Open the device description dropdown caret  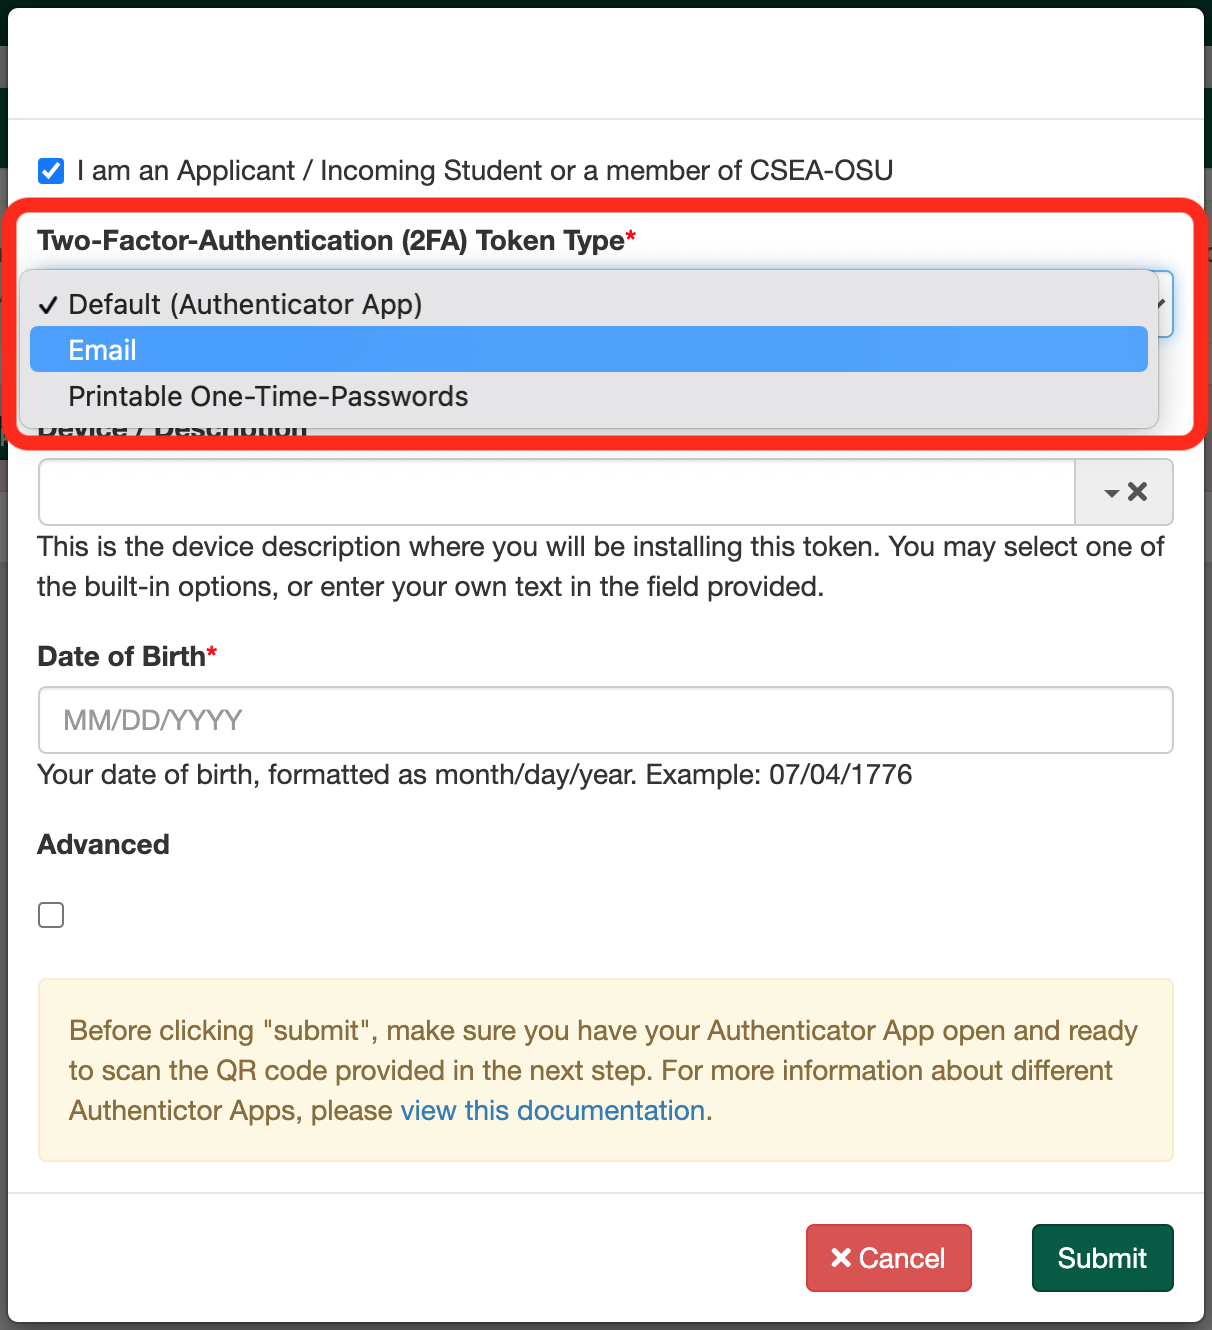click(1111, 493)
